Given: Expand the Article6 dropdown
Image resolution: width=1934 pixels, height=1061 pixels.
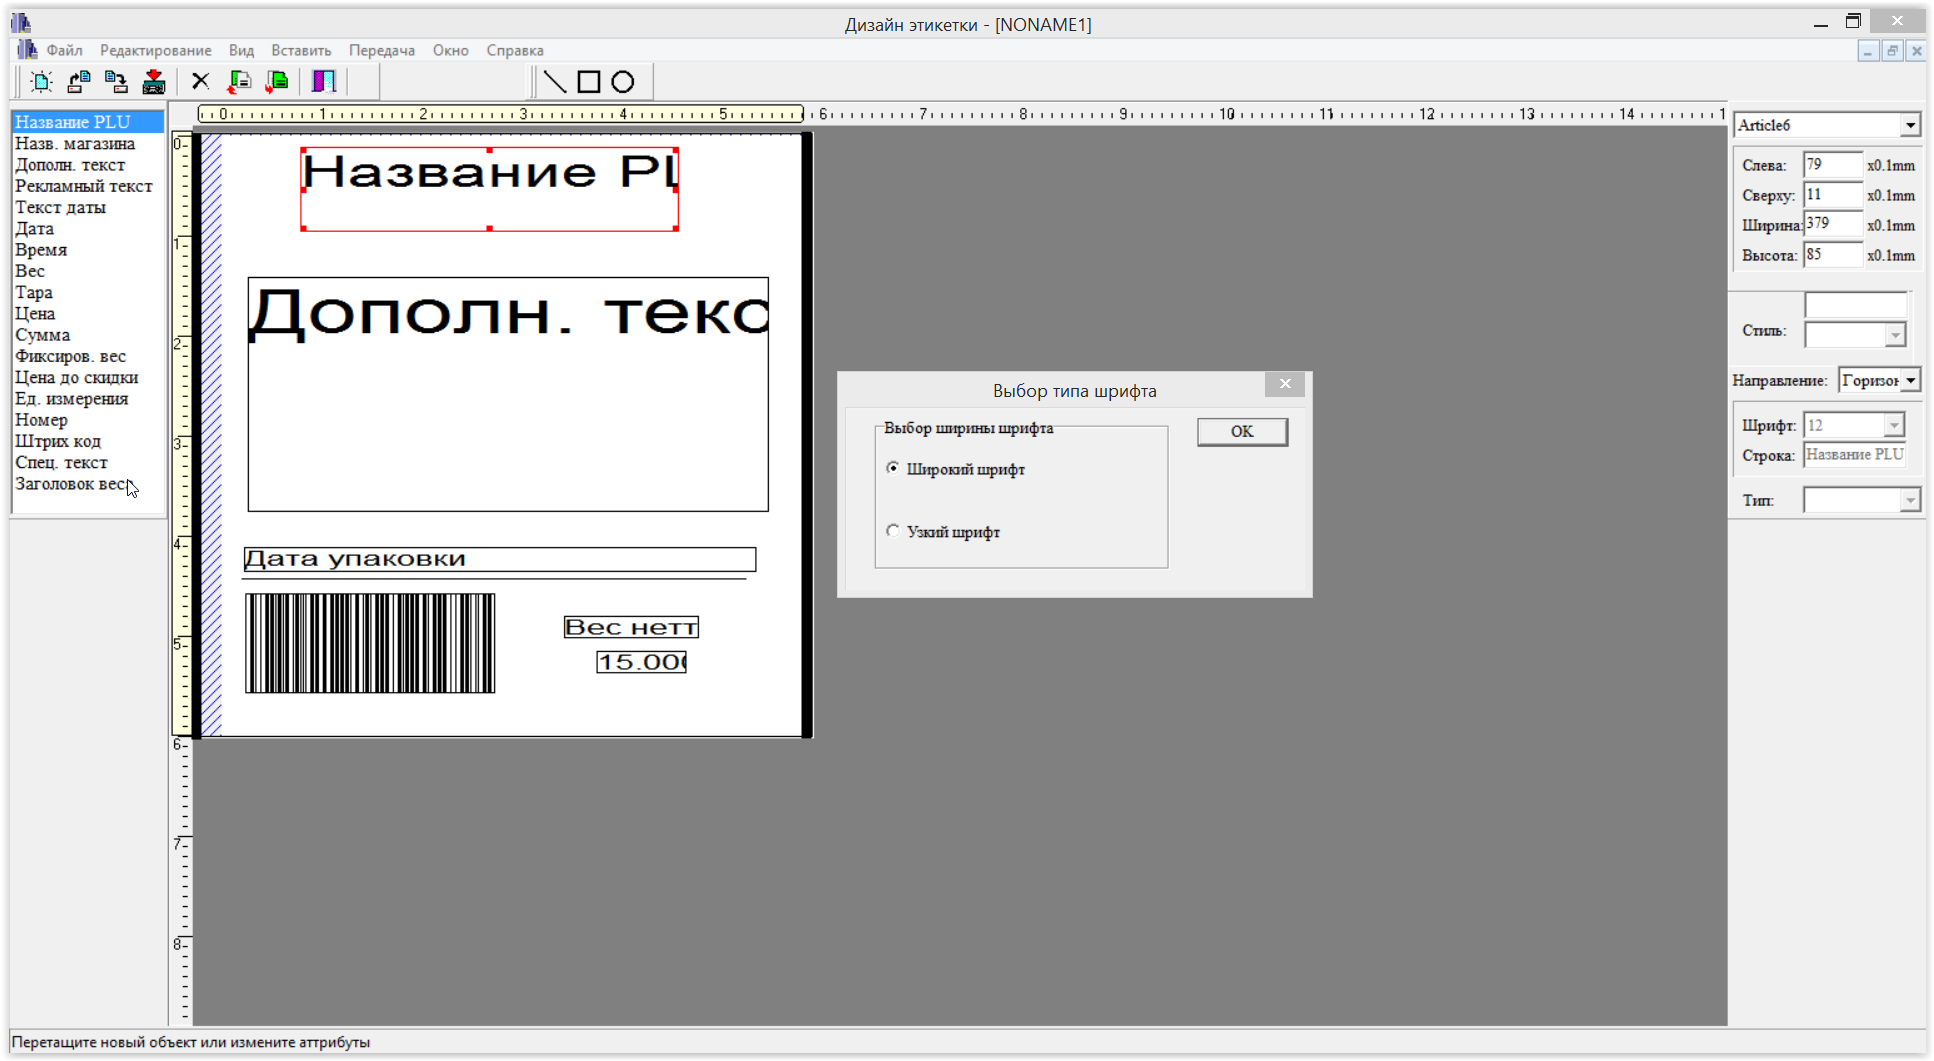Looking at the screenshot, I should click(x=1909, y=125).
